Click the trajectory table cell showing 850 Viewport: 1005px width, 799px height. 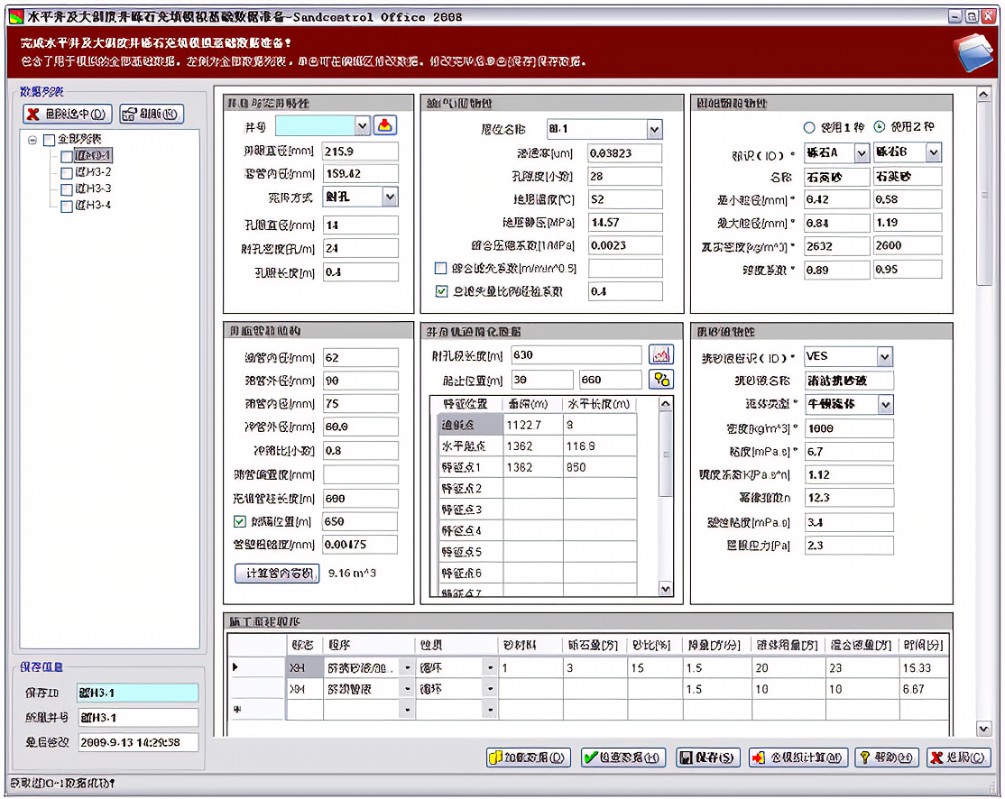pos(600,467)
